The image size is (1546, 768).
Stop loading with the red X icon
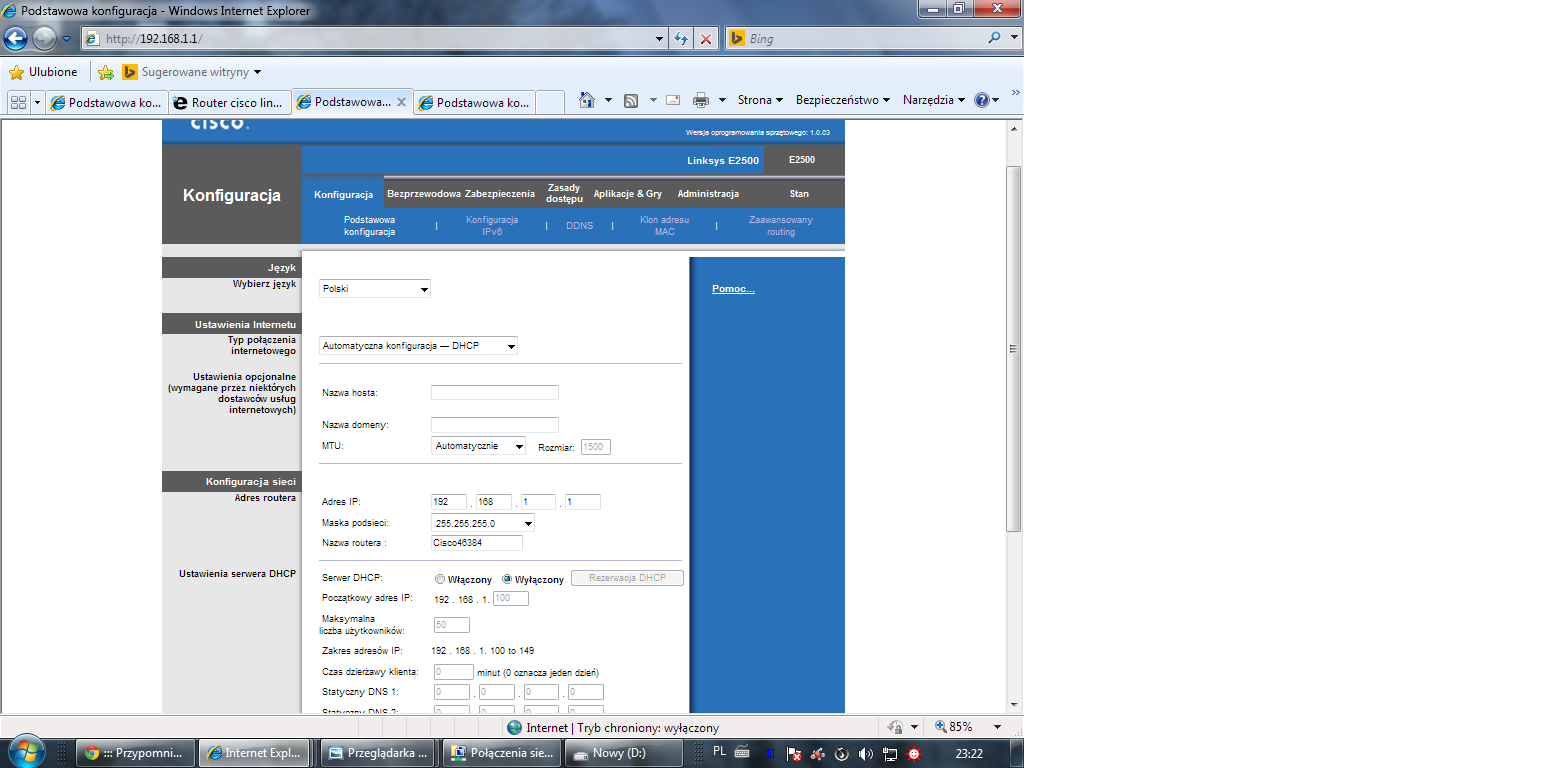point(706,39)
